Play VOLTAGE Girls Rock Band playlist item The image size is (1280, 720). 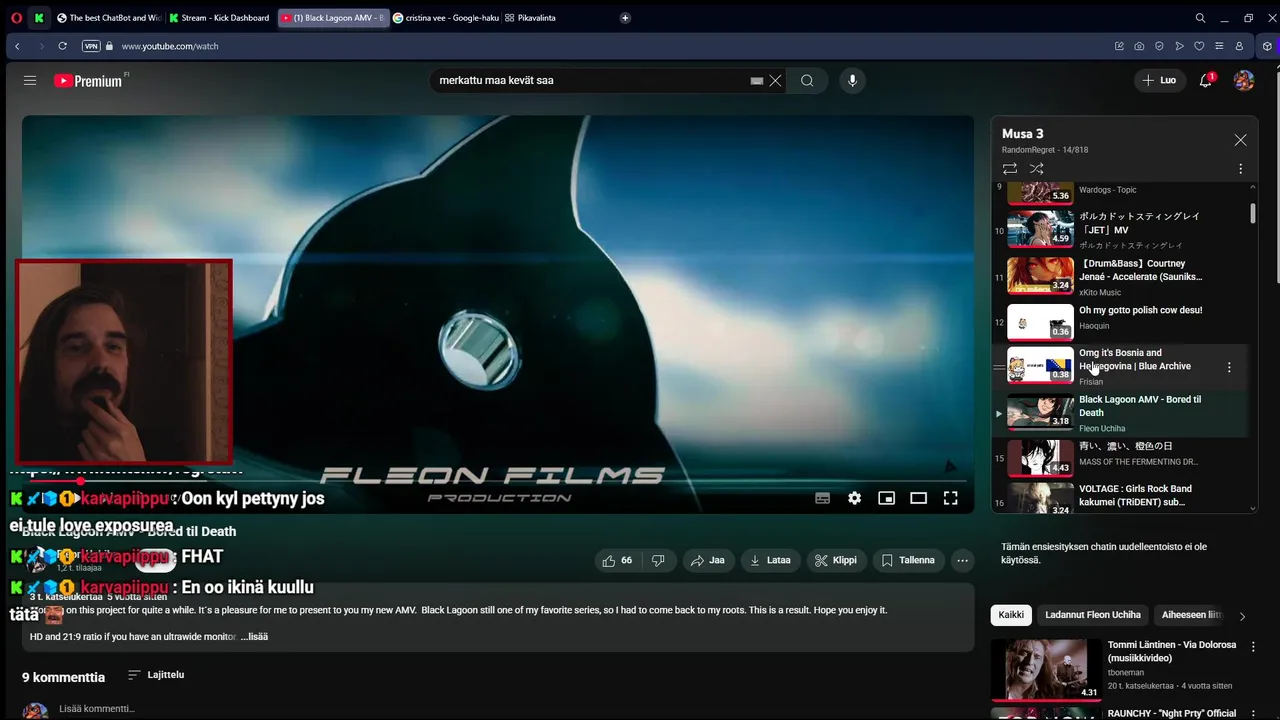(x=1120, y=497)
